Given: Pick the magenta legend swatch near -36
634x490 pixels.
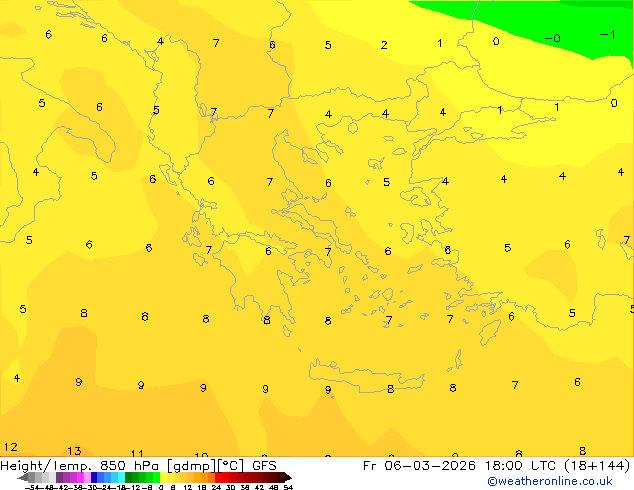Looking at the screenshot, I should (x=80, y=477).
